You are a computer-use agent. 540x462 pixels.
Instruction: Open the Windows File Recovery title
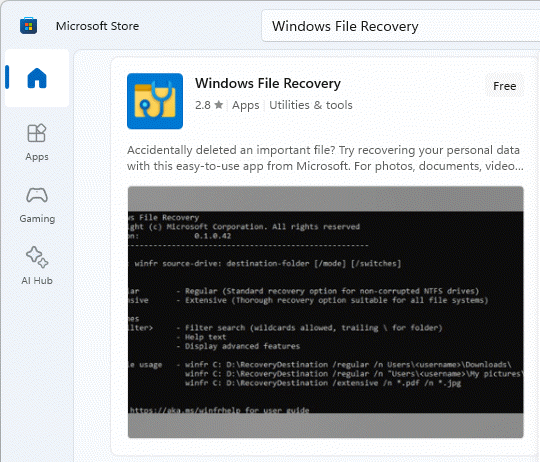268,83
